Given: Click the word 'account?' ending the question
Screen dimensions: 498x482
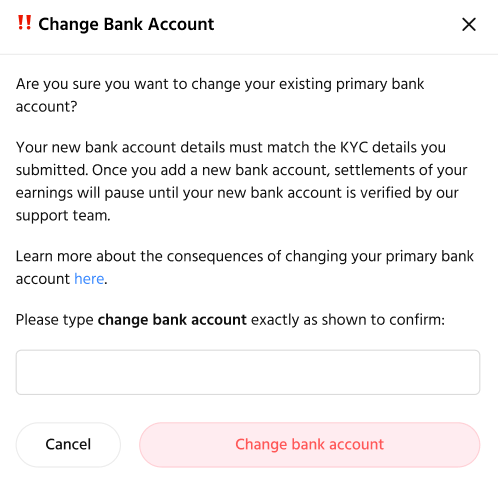Looking at the screenshot, I should (47, 107).
